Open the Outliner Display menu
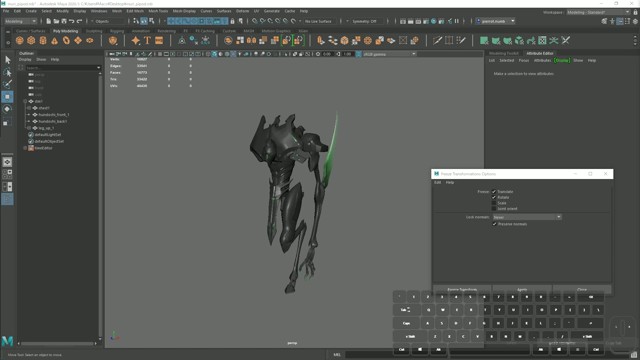 pos(25,60)
